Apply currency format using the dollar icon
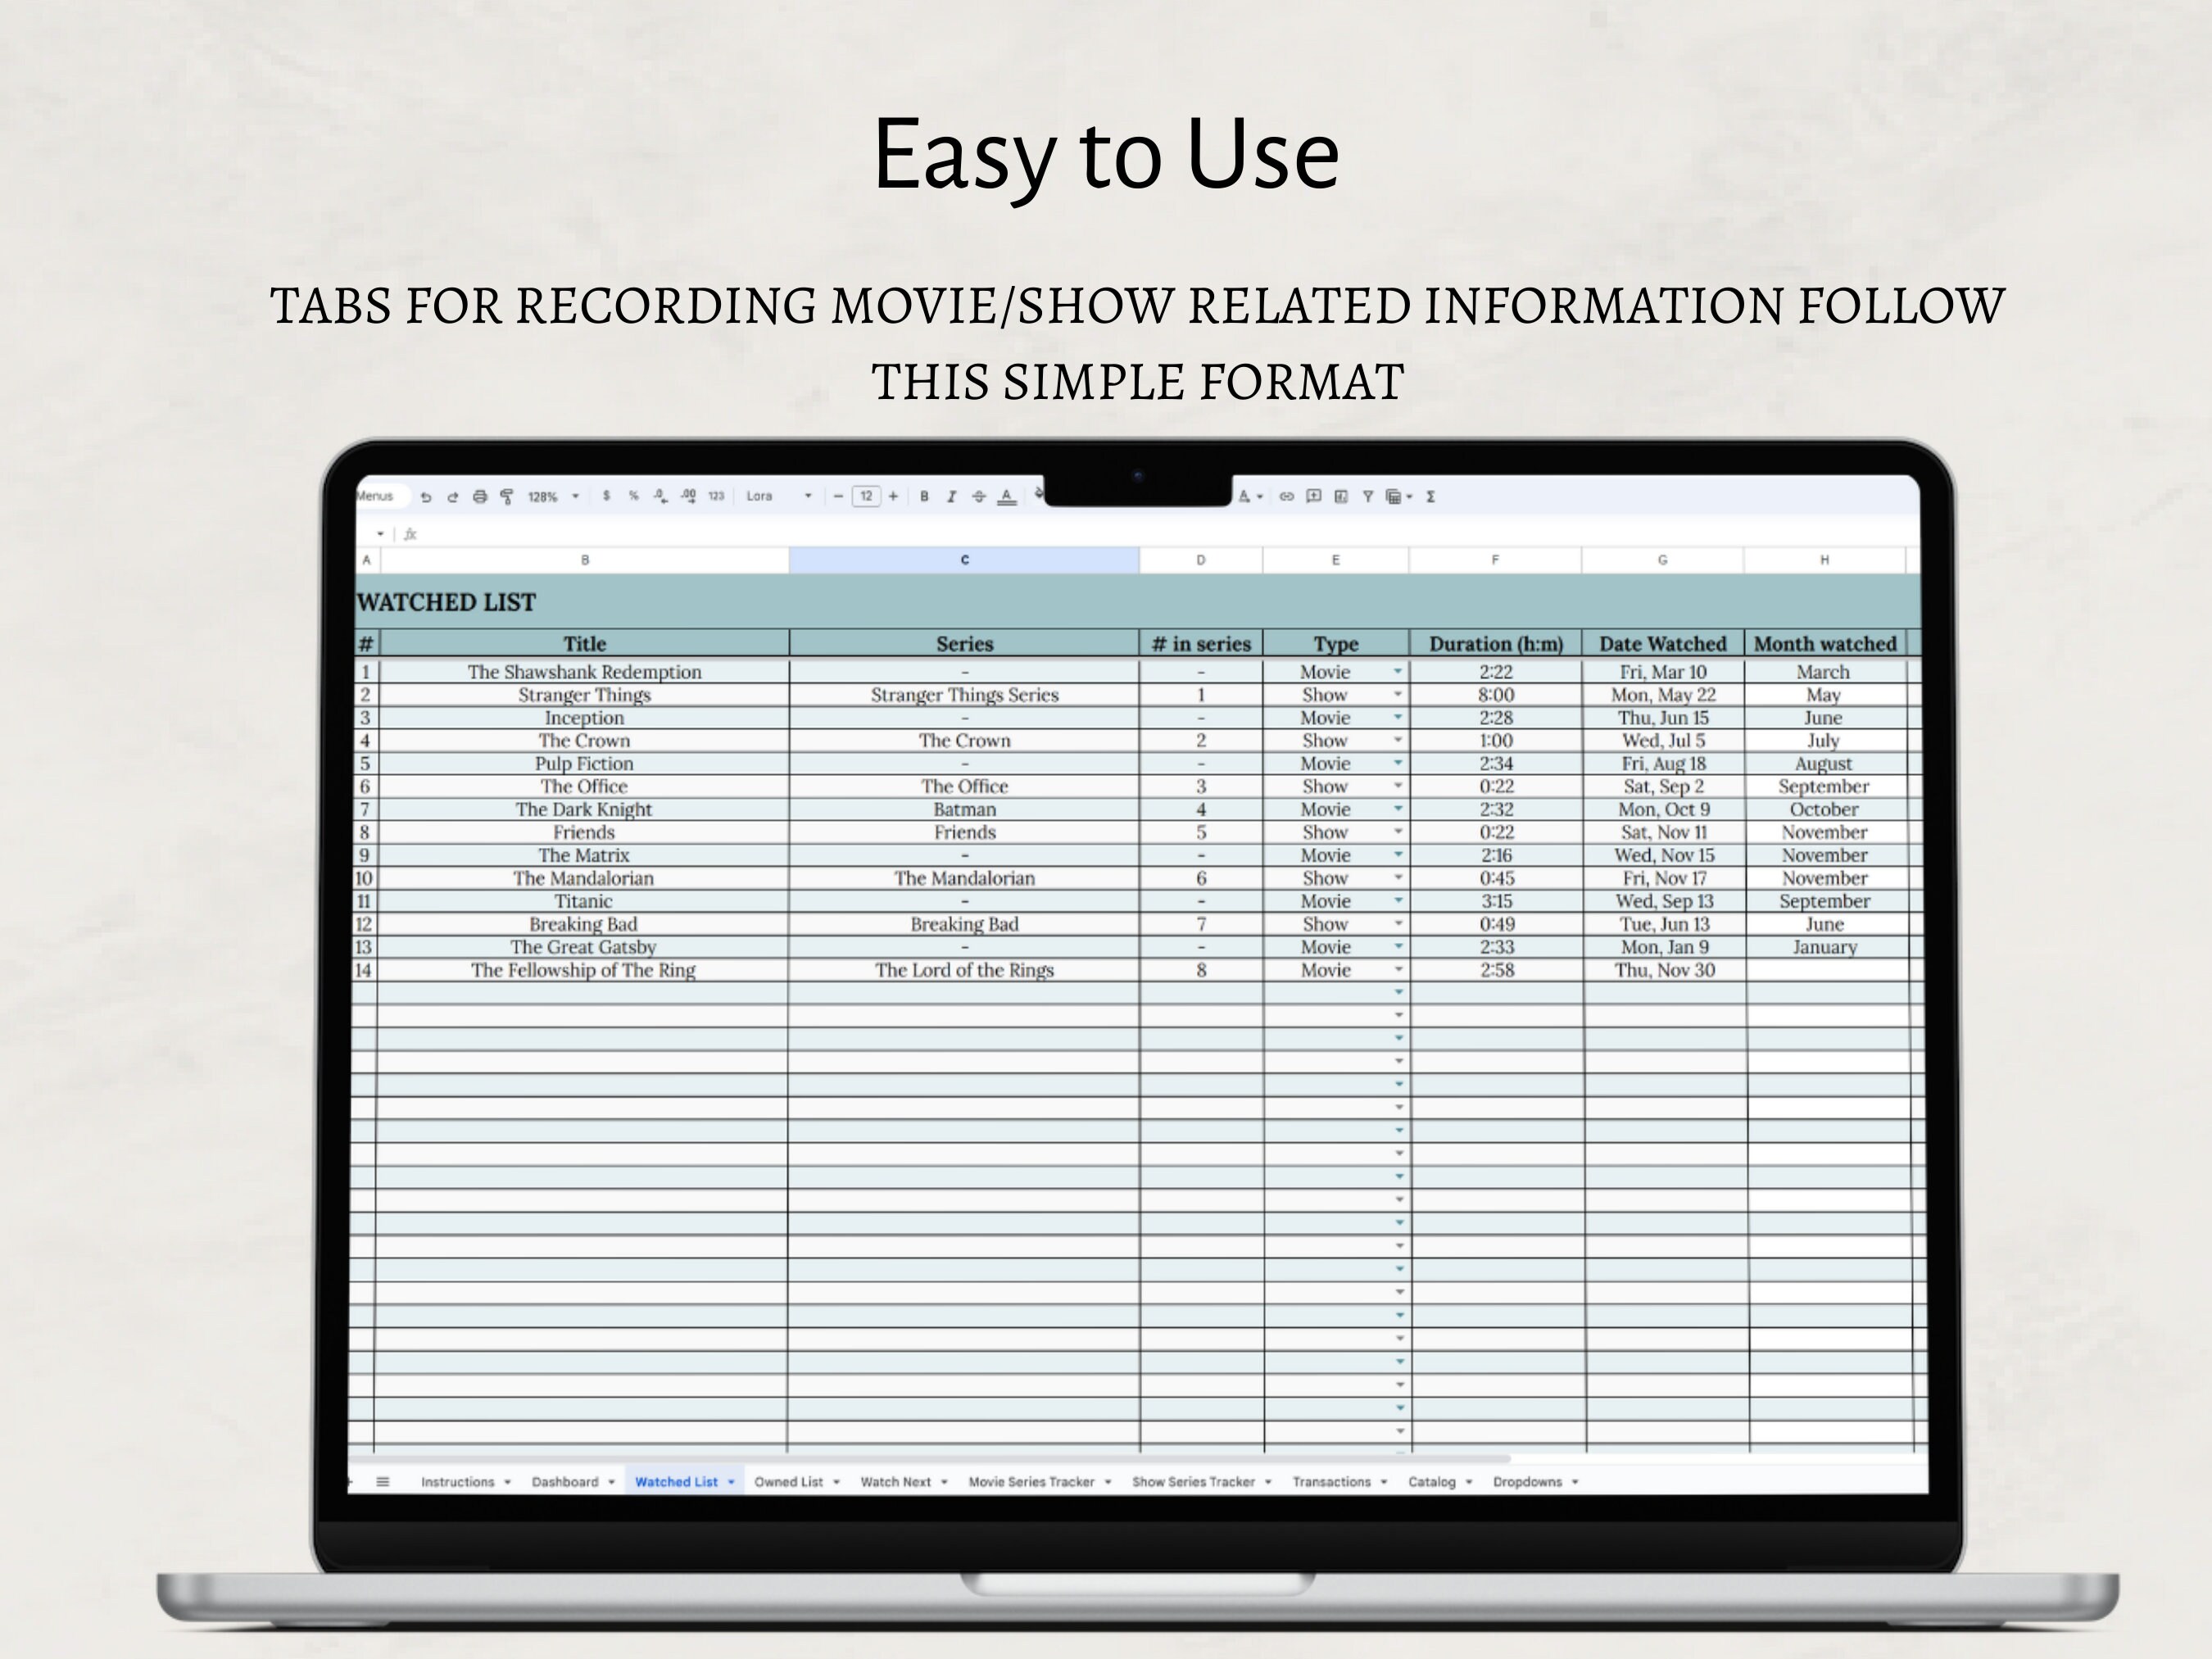This screenshot has height=1659, width=2212. (607, 497)
